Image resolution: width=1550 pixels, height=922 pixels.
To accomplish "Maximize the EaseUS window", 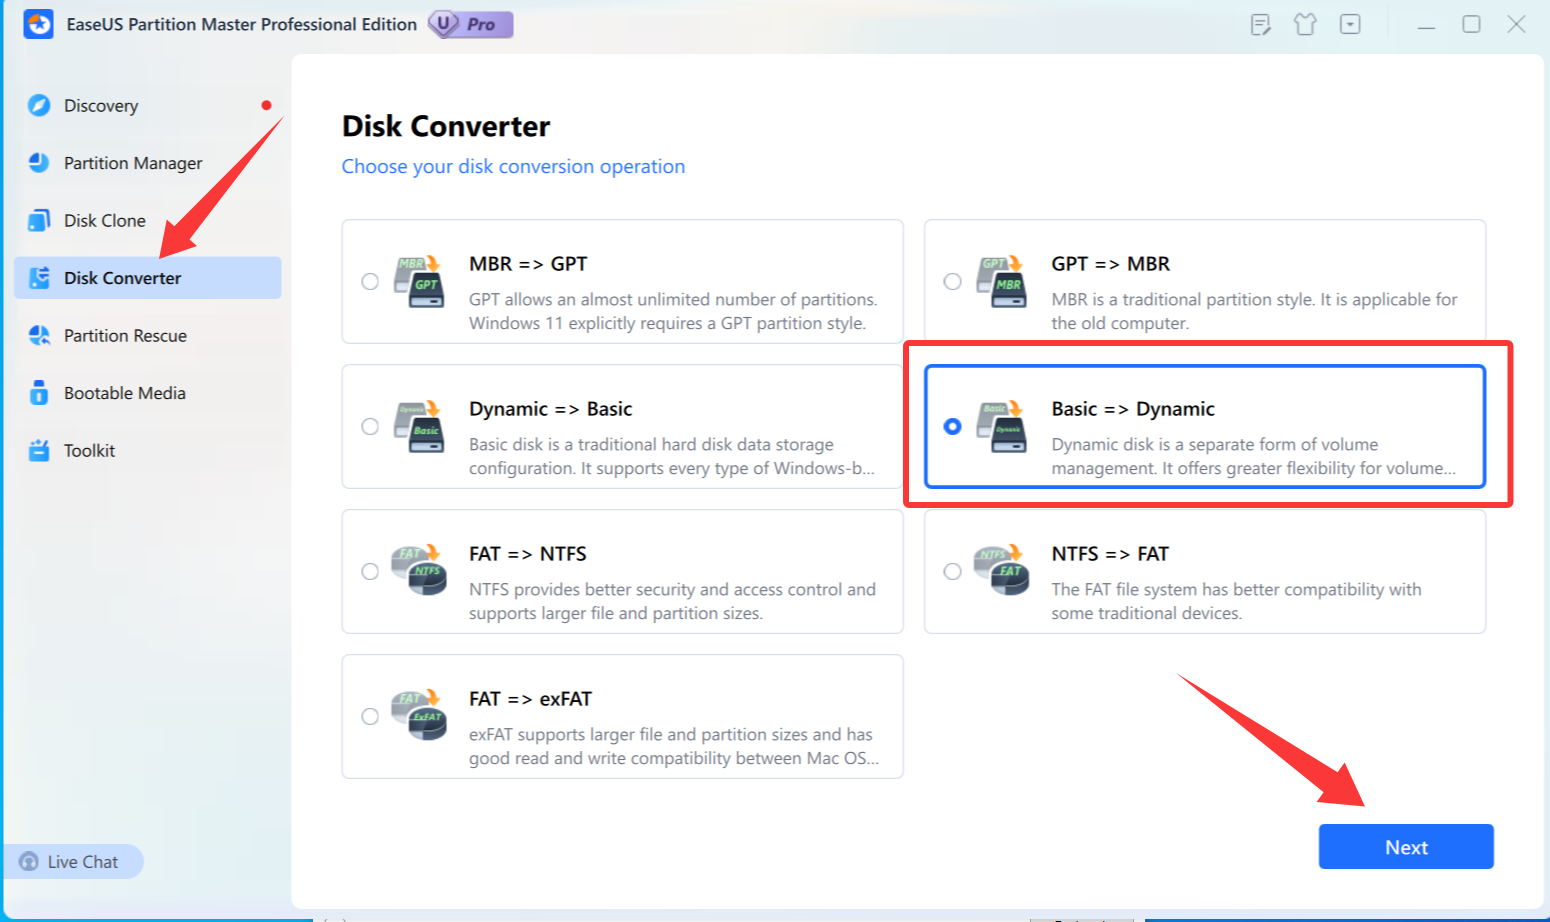I will pyautogui.click(x=1471, y=24).
